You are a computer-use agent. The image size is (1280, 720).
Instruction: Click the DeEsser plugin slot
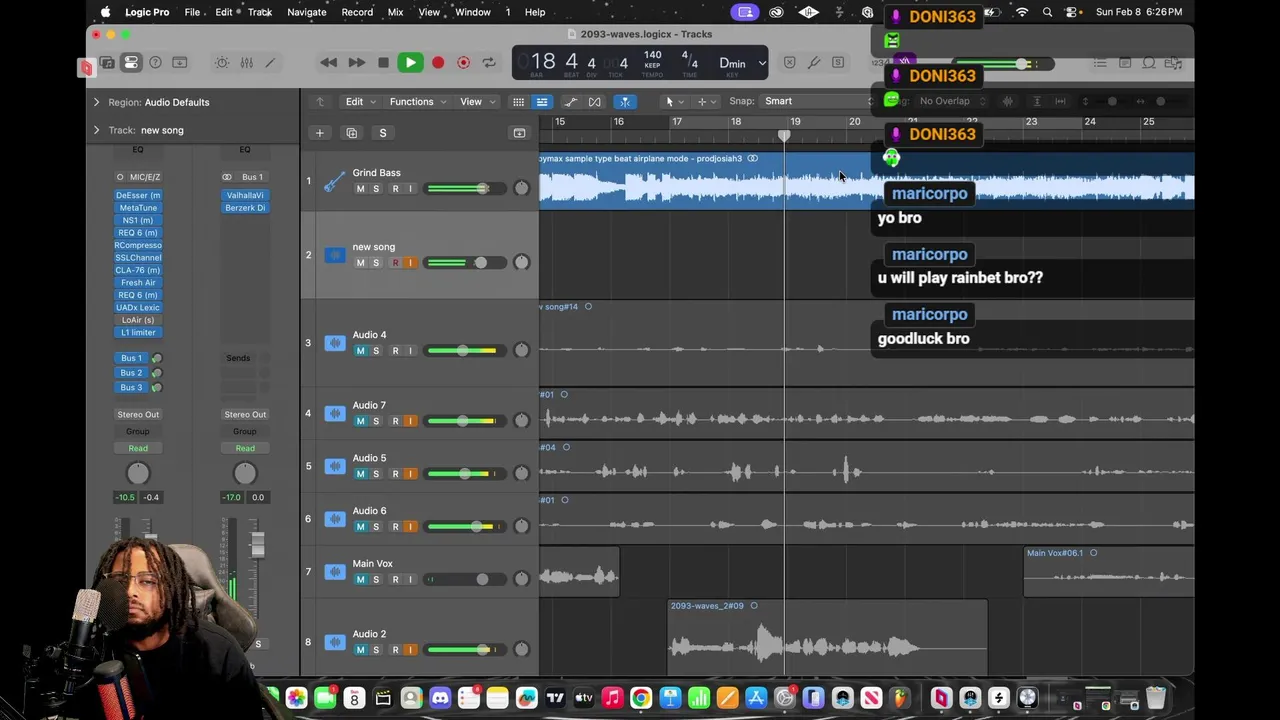138,195
